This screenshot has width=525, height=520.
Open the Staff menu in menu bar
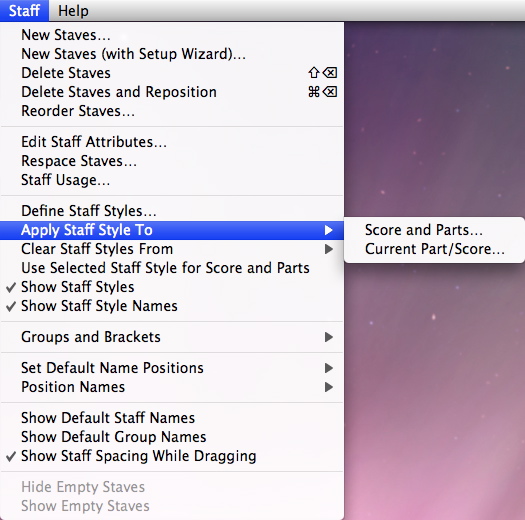click(x=24, y=10)
